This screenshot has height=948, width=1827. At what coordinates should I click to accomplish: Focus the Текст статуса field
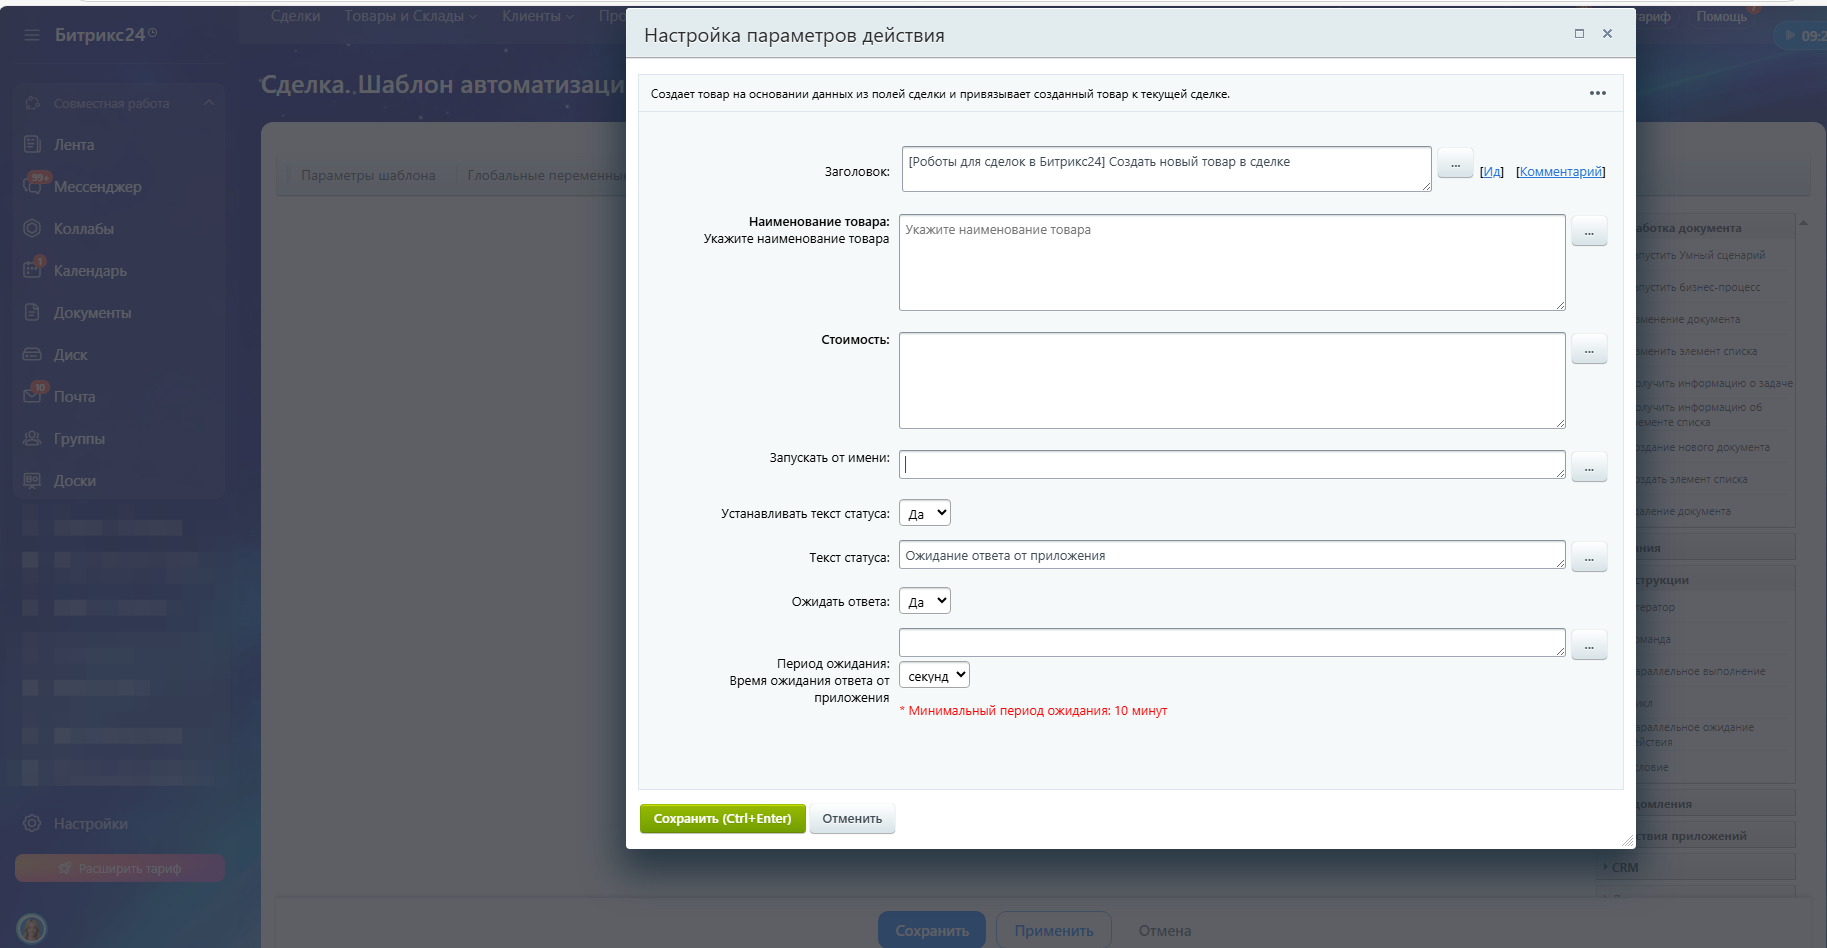1232,554
